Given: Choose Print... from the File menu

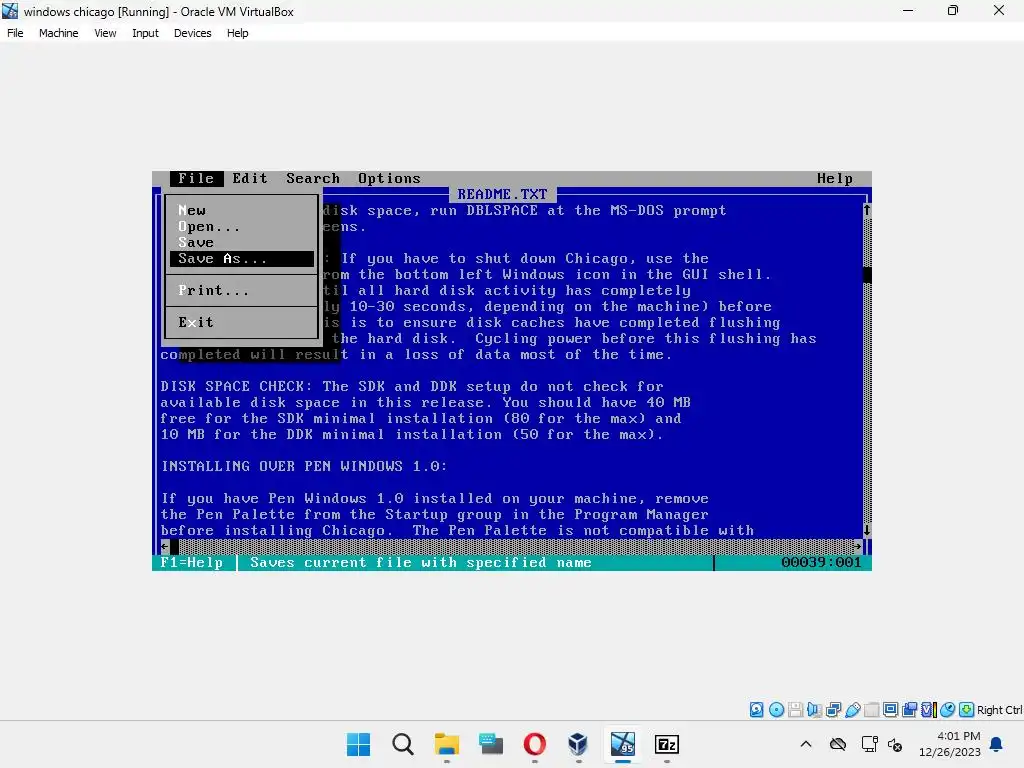Looking at the screenshot, I should tap(242, 291).
